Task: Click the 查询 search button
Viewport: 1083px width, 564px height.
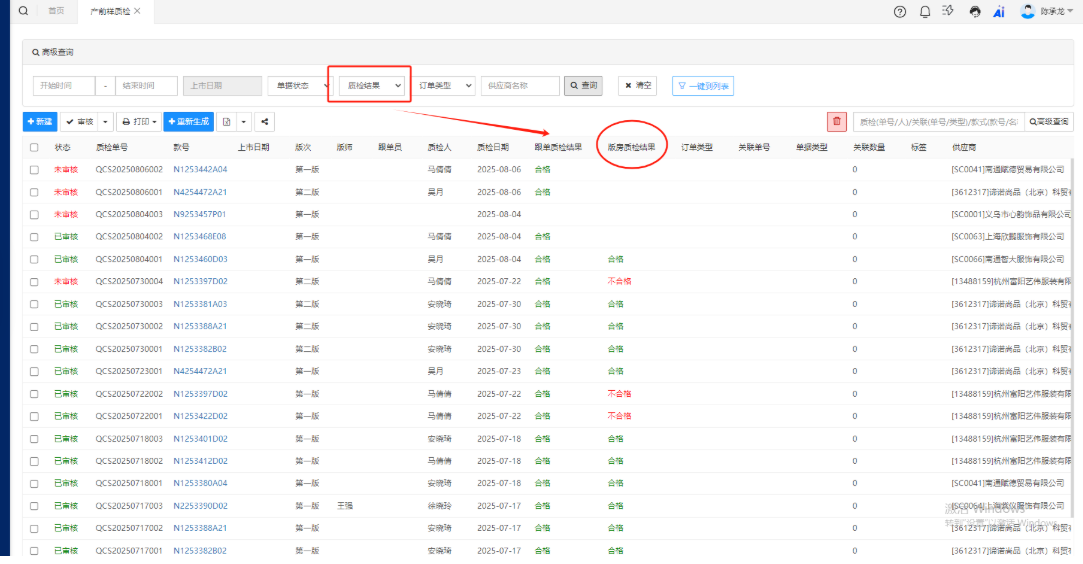Action: tap(584, 86)
